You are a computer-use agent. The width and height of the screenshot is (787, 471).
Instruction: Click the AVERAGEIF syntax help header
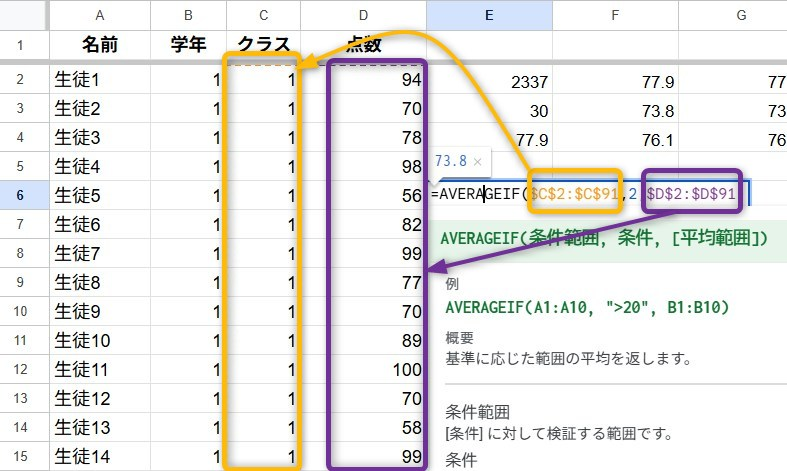[604, 237]
